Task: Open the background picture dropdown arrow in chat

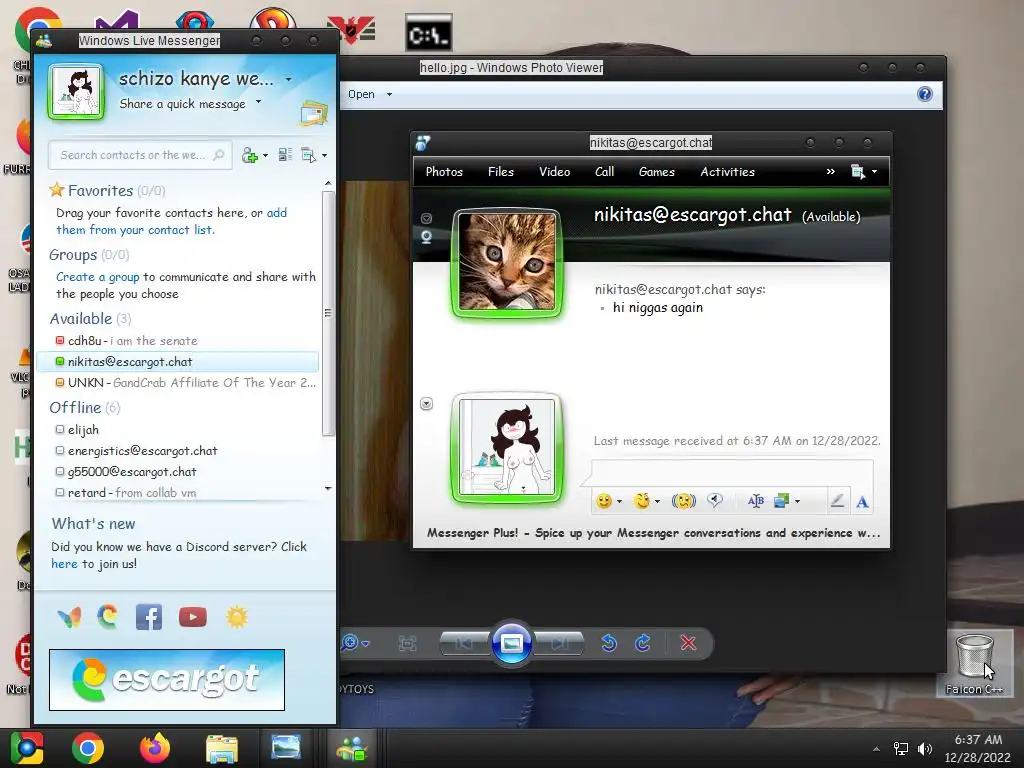Action: [797, 502]
